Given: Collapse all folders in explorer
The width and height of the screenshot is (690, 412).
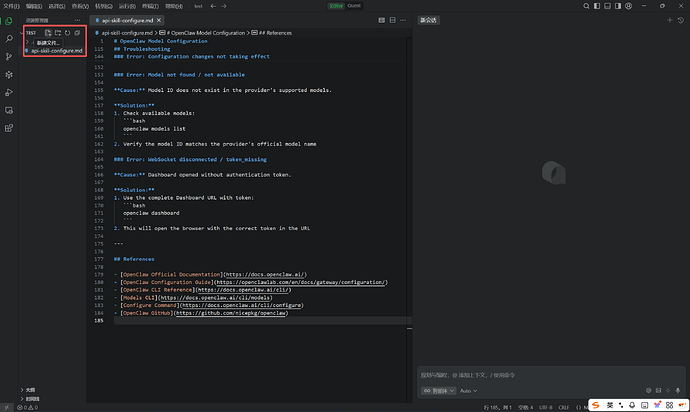Looking at the screenshot, I should (x=76, y=33).
